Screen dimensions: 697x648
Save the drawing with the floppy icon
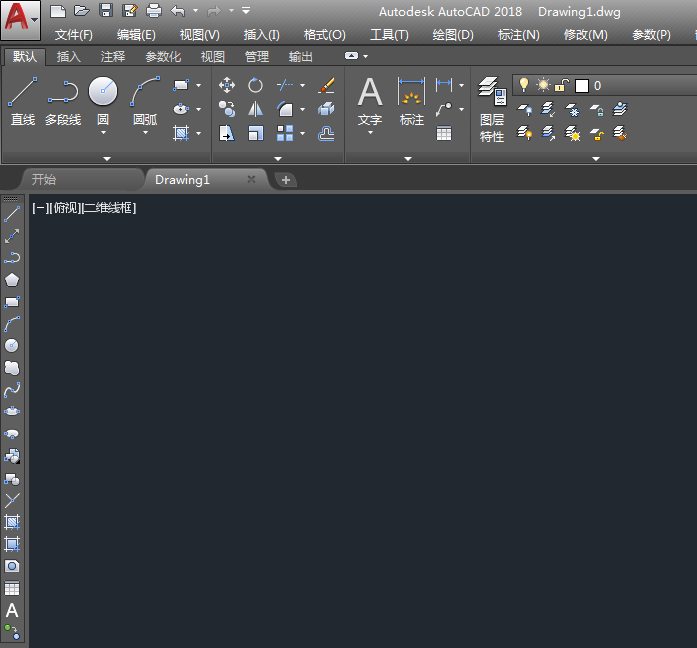coord(106,11)
